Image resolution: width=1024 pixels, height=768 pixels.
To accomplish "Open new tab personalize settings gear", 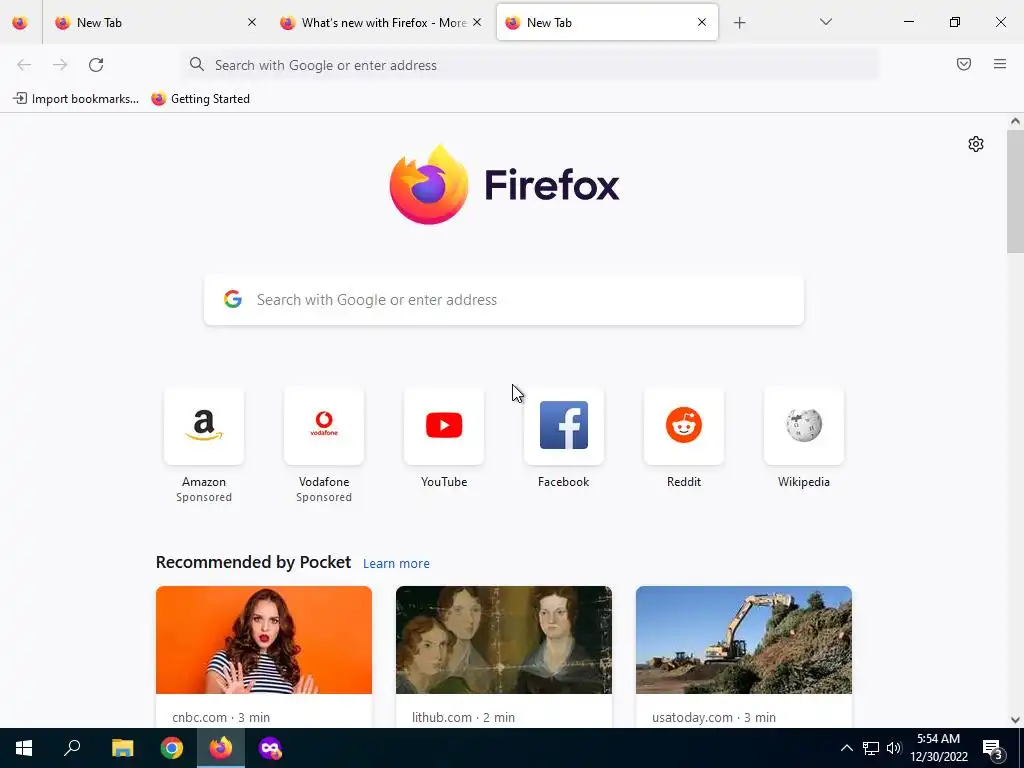I will 976,144.
